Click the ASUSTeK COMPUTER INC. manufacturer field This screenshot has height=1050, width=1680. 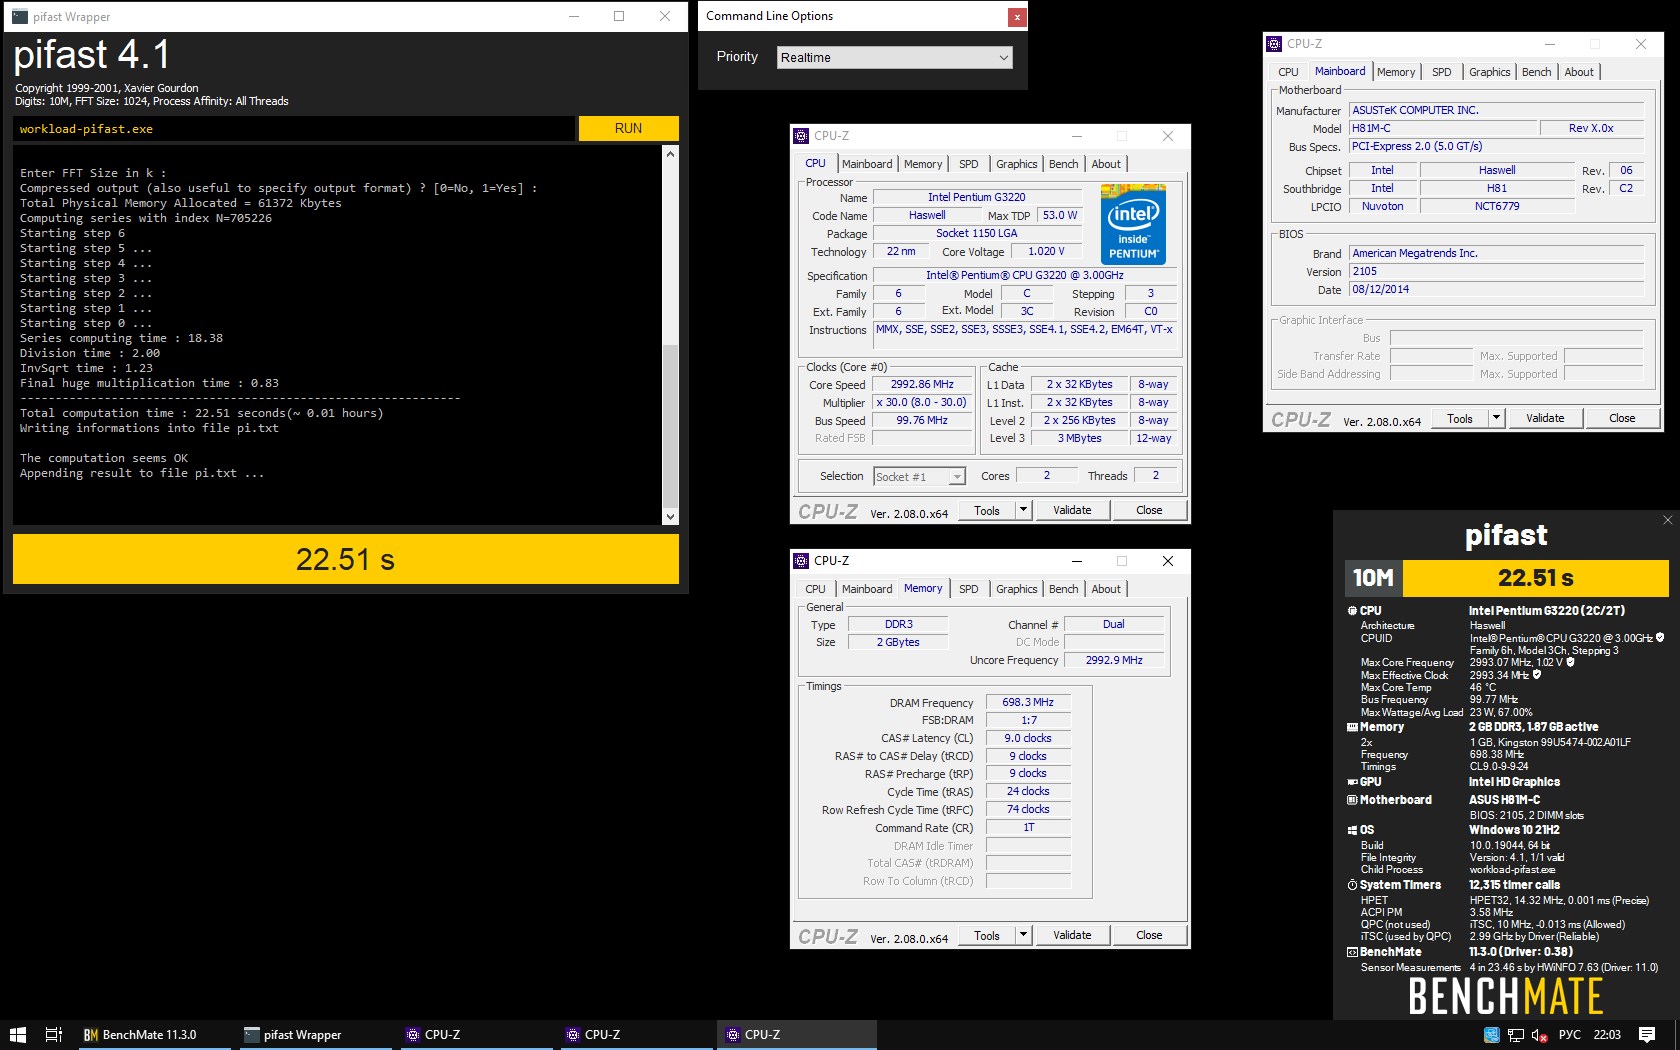click(1496, 111)
